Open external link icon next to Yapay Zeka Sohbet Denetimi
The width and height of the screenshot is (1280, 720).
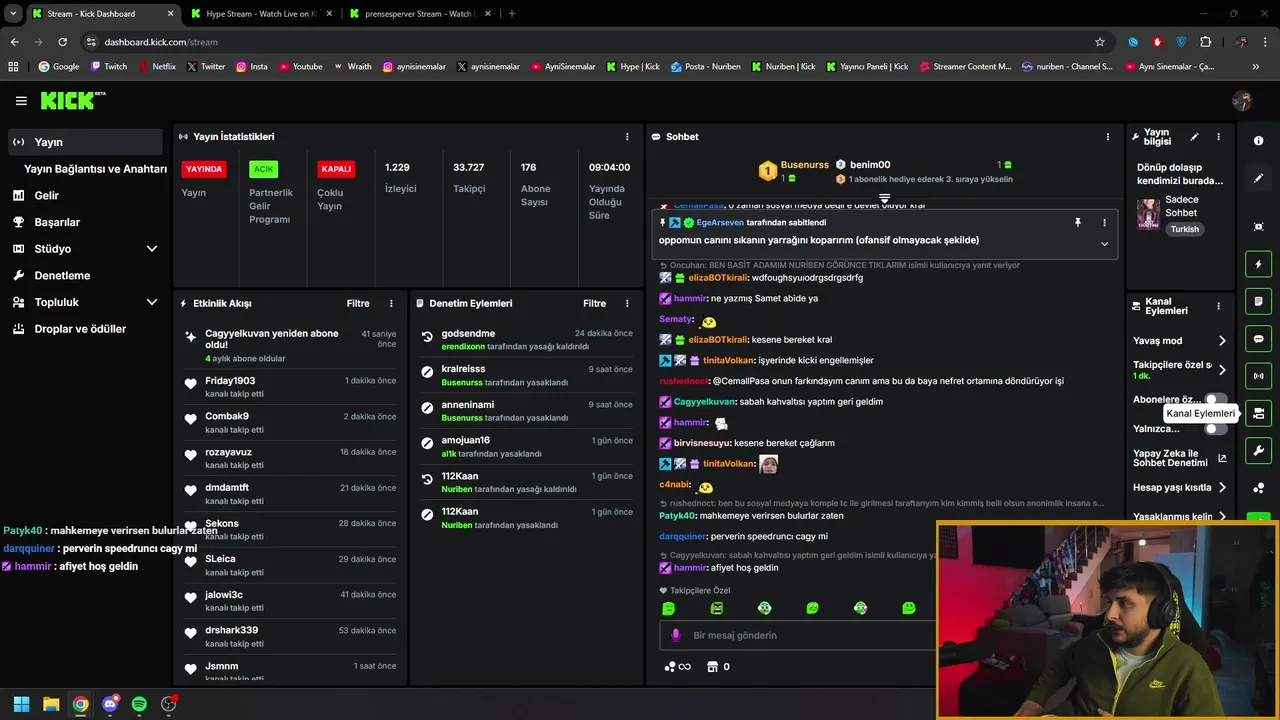(x=1222, y=459)
